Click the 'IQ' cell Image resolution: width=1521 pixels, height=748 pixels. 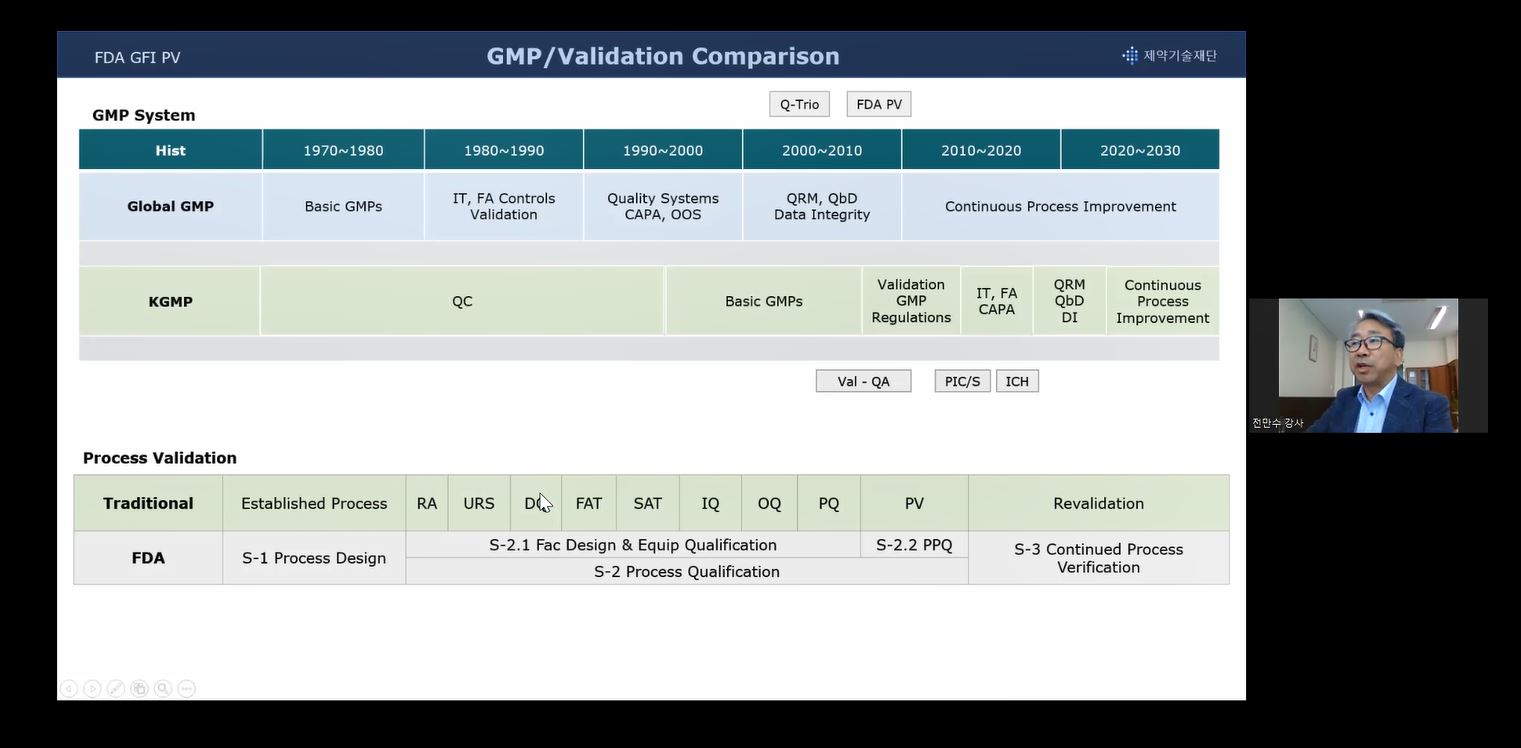coord(710,503)
